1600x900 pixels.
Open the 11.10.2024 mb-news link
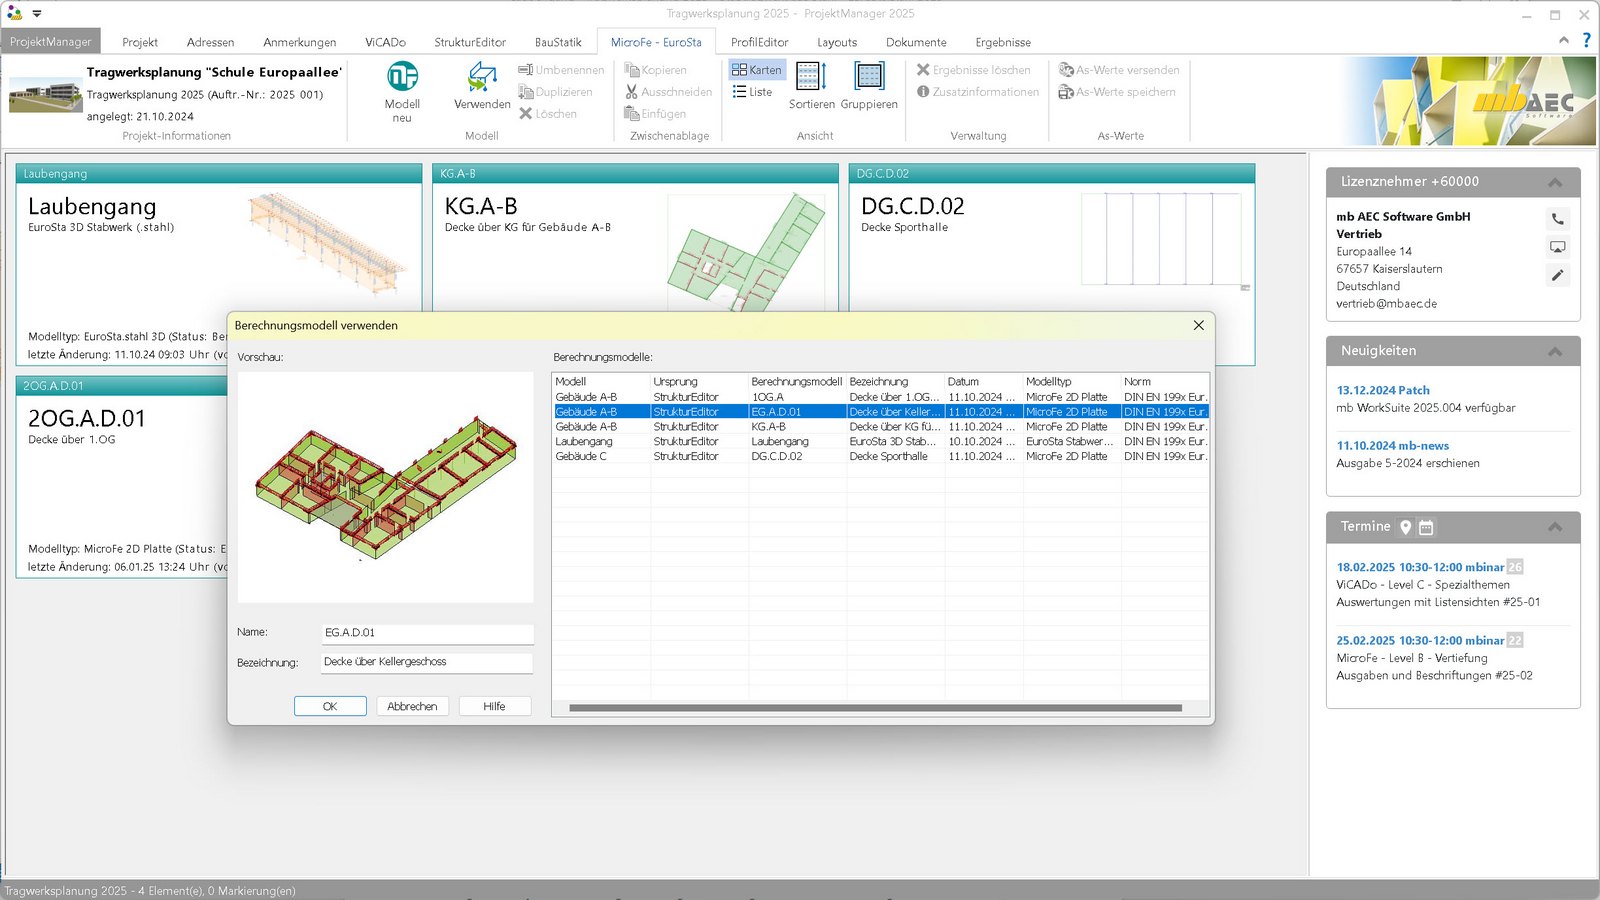1392,446
